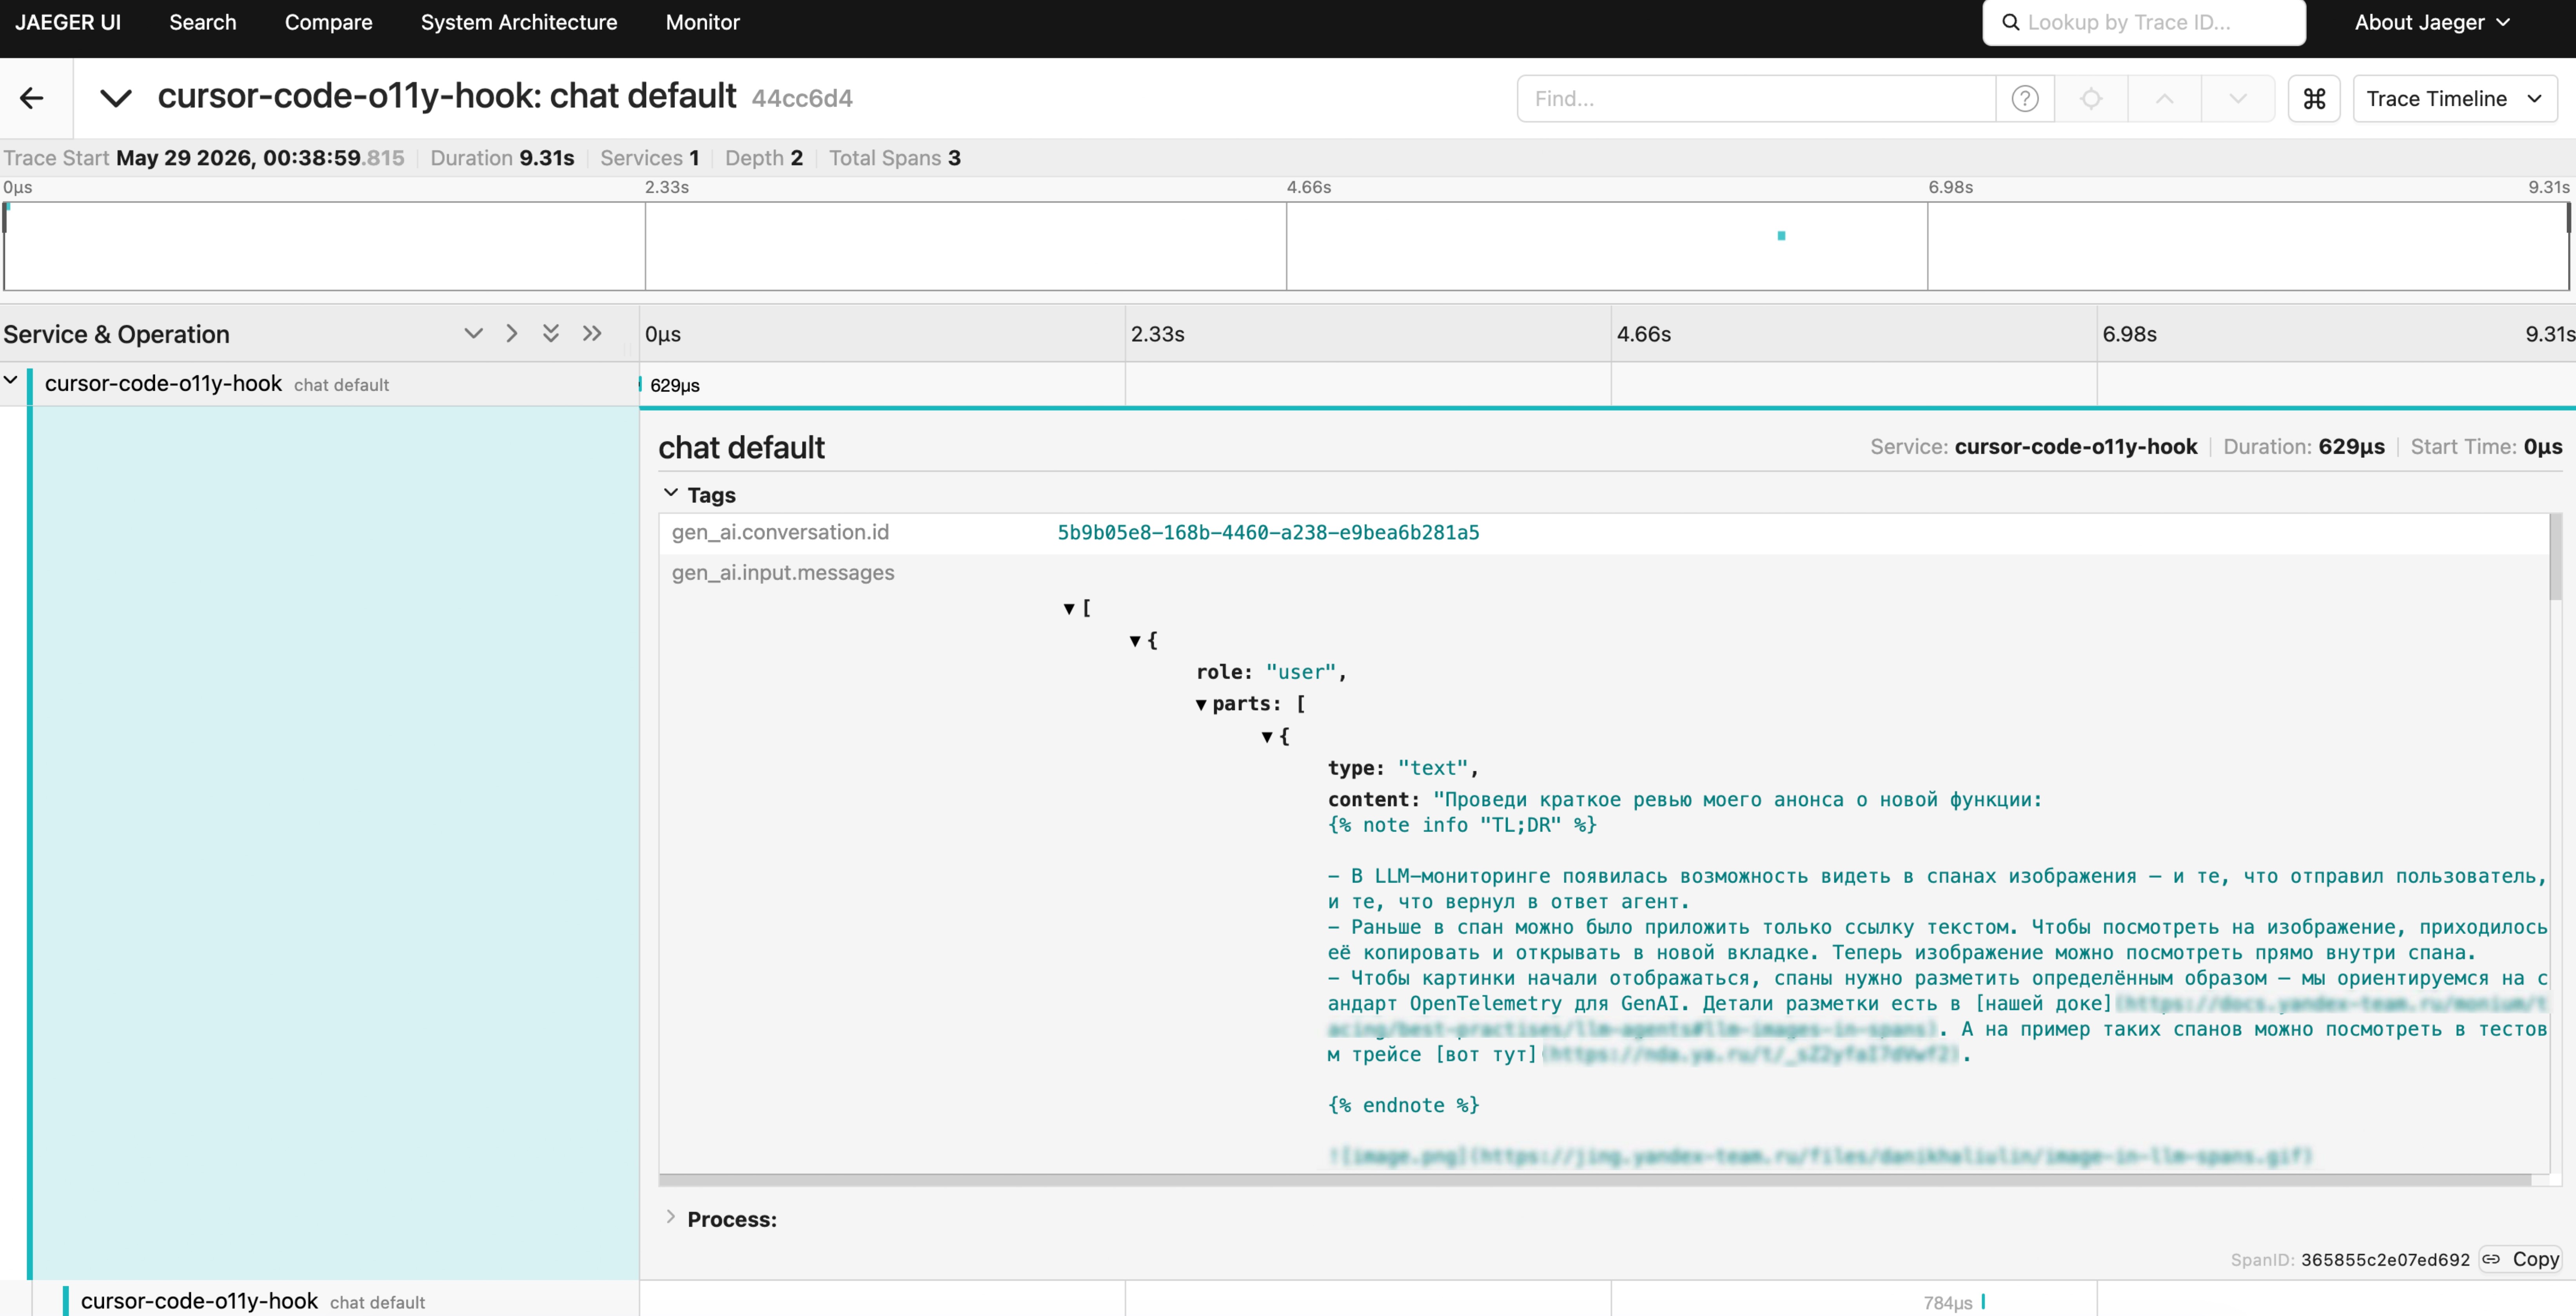Click the 784µs span bar at bottom
The image size is (2576, 1316).
(1983, 1302)
